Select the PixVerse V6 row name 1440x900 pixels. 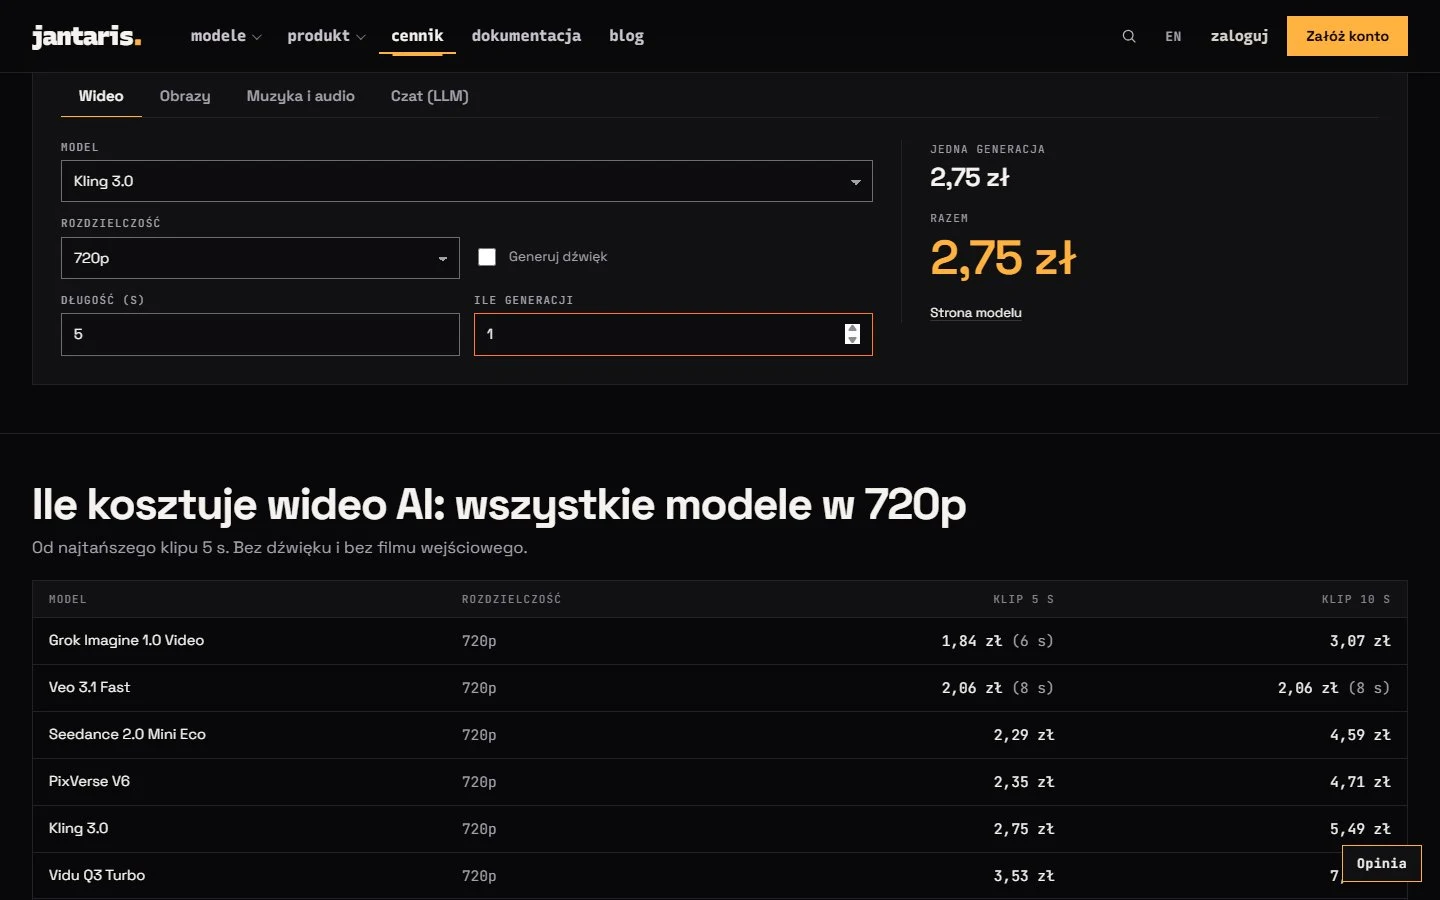pos(89,781)
